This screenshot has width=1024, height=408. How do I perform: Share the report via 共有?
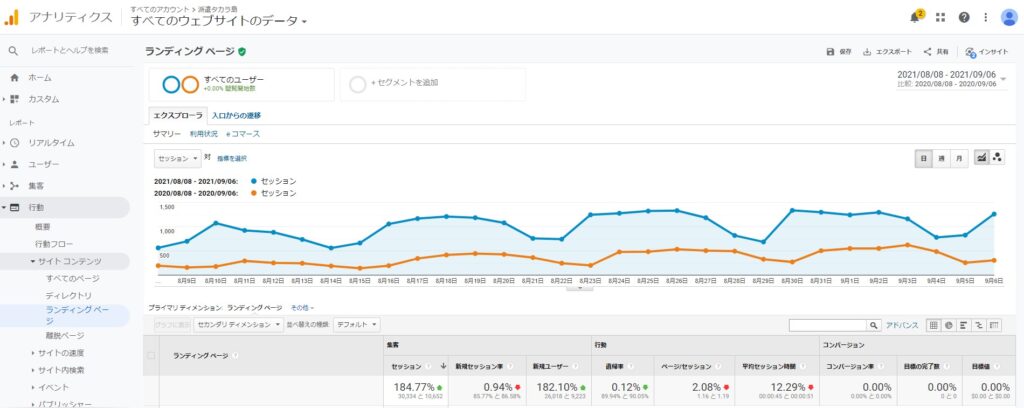(936, 52)
